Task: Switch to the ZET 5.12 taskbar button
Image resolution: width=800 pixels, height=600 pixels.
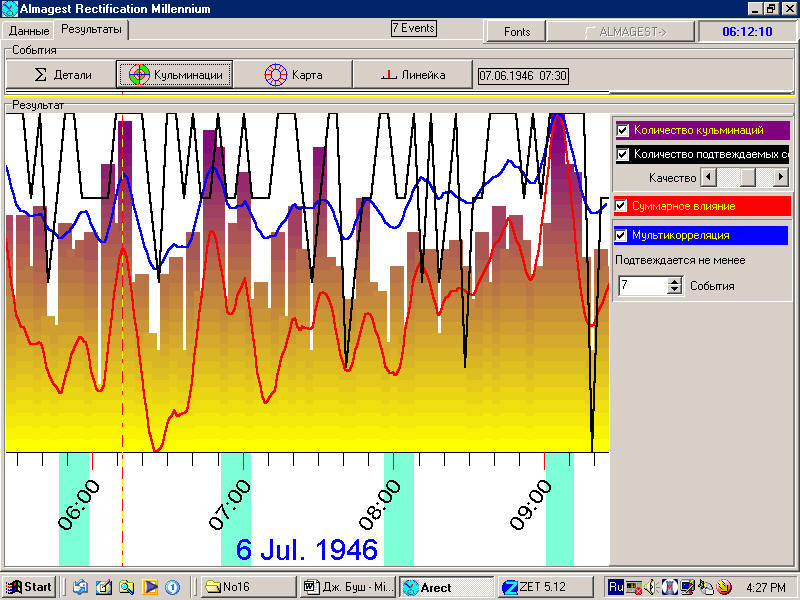Action: [545, 587]
